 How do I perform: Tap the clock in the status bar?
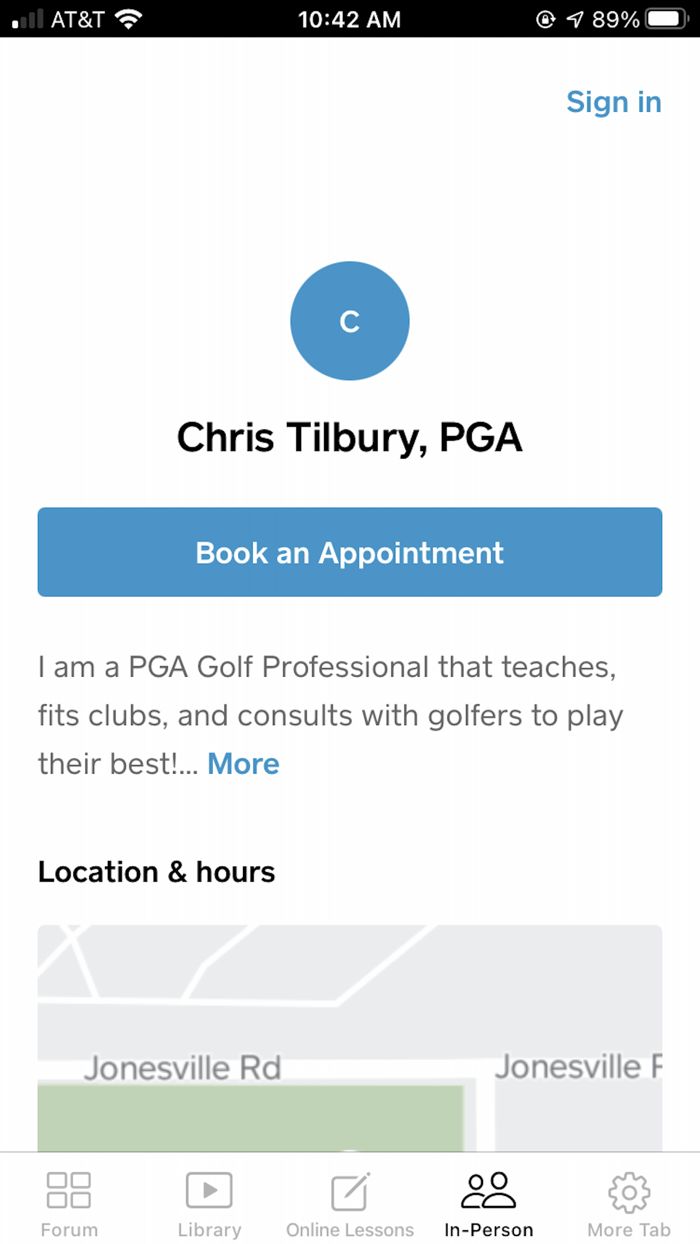[349, 18]
